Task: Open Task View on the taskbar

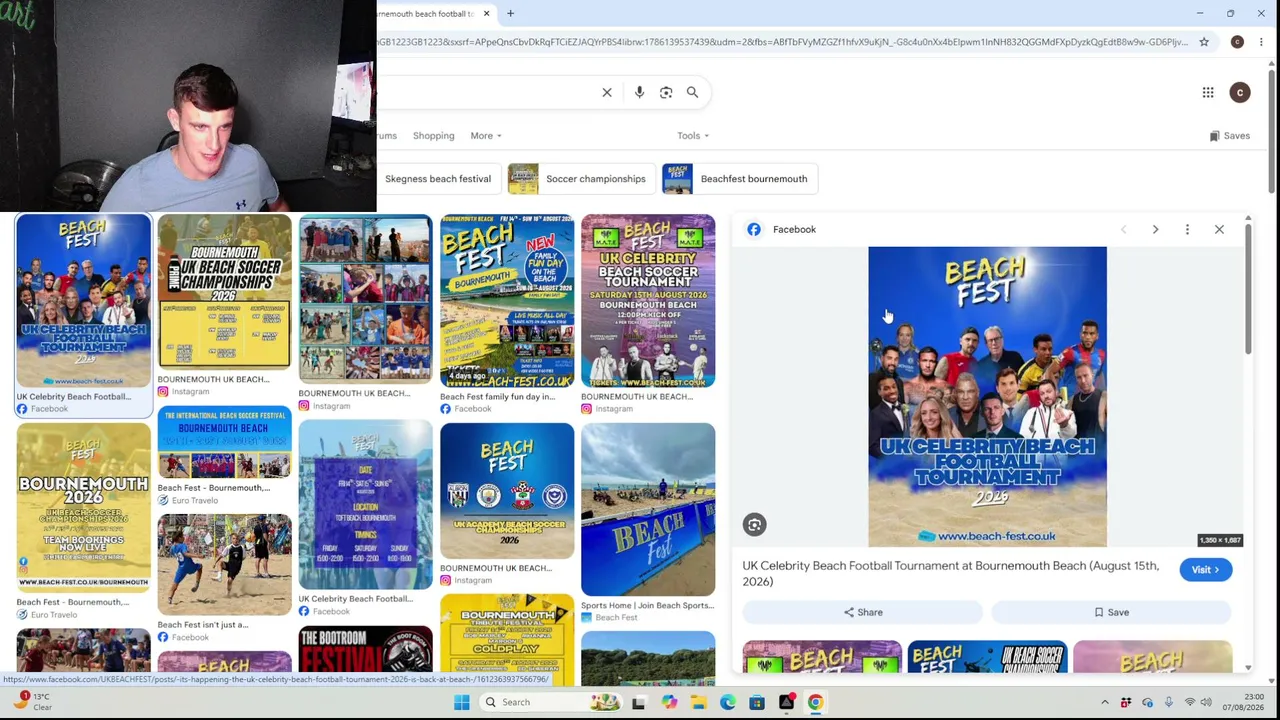Action: [639, 702]
